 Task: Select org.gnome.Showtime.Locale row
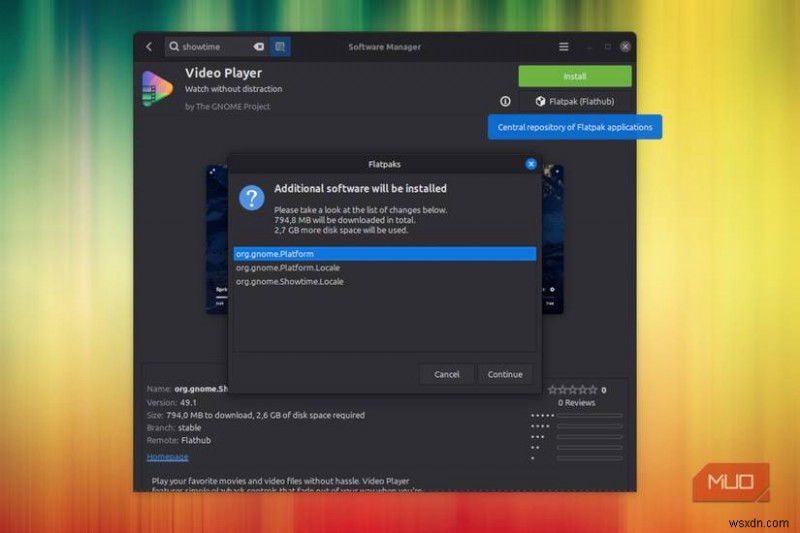(x=385, y=282)
